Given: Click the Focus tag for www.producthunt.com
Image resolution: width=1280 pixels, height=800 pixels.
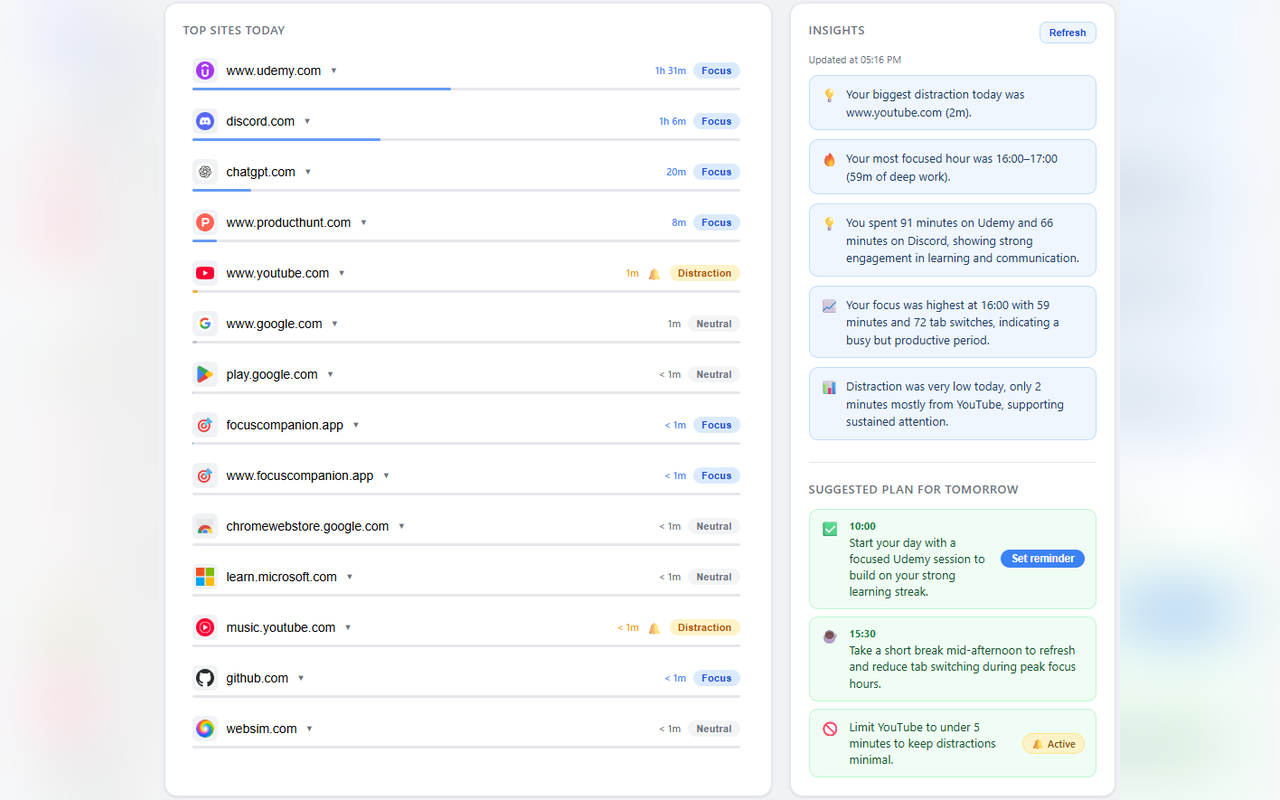Looking at the screenshot, I should 716,223.
